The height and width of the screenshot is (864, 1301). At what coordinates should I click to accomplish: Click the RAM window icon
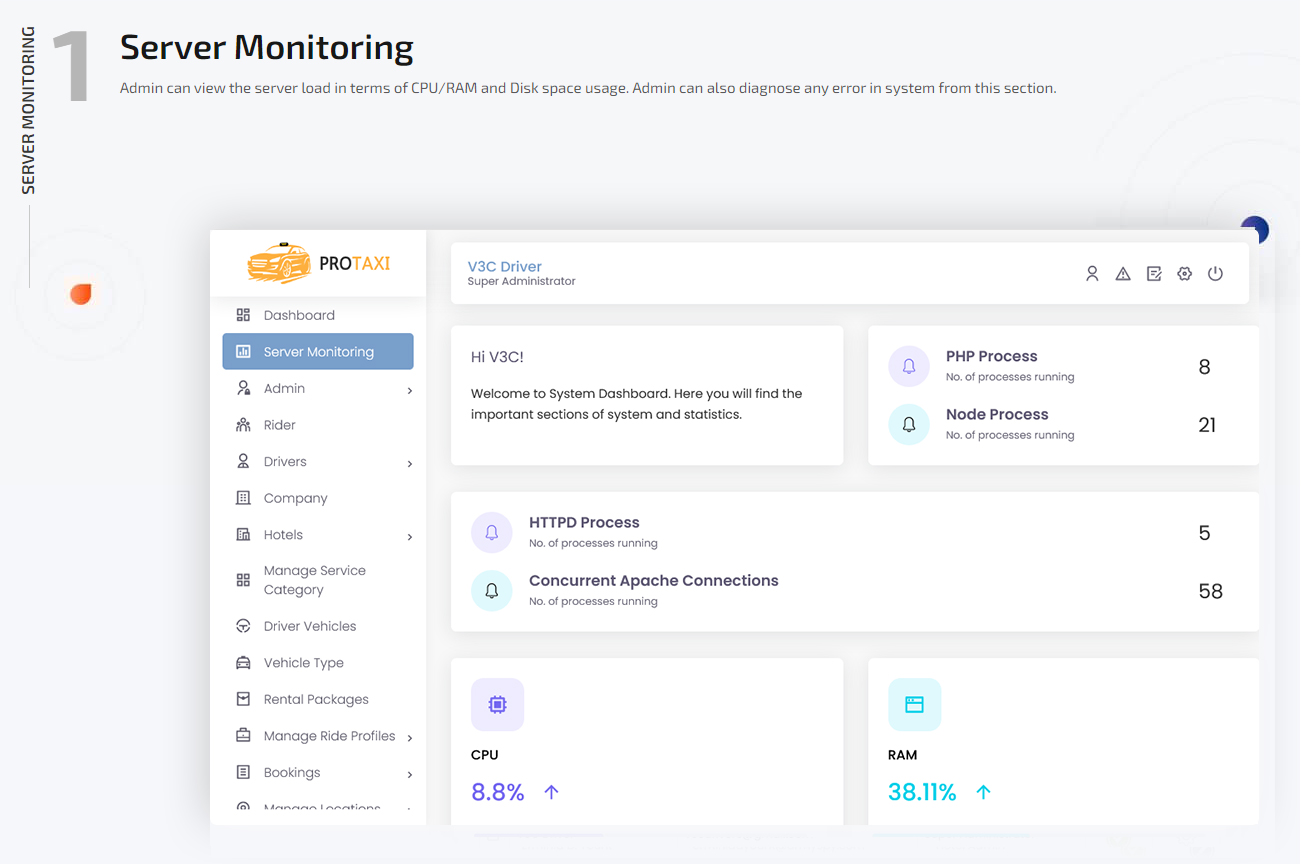click(914, 705)
